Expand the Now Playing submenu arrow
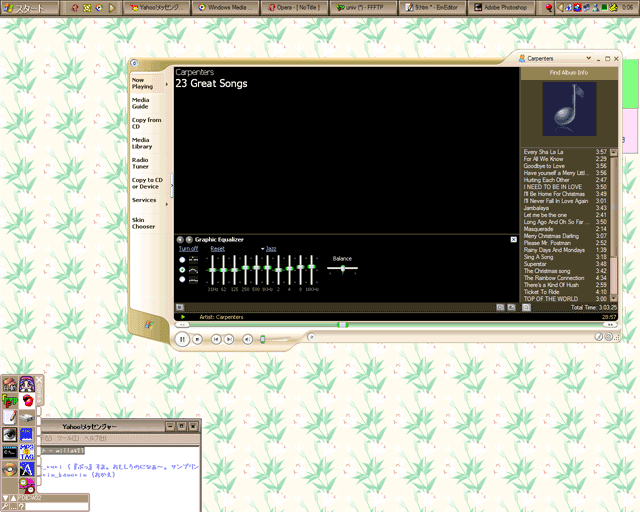This screenshot has width=640, height=512. pos(167,85)
